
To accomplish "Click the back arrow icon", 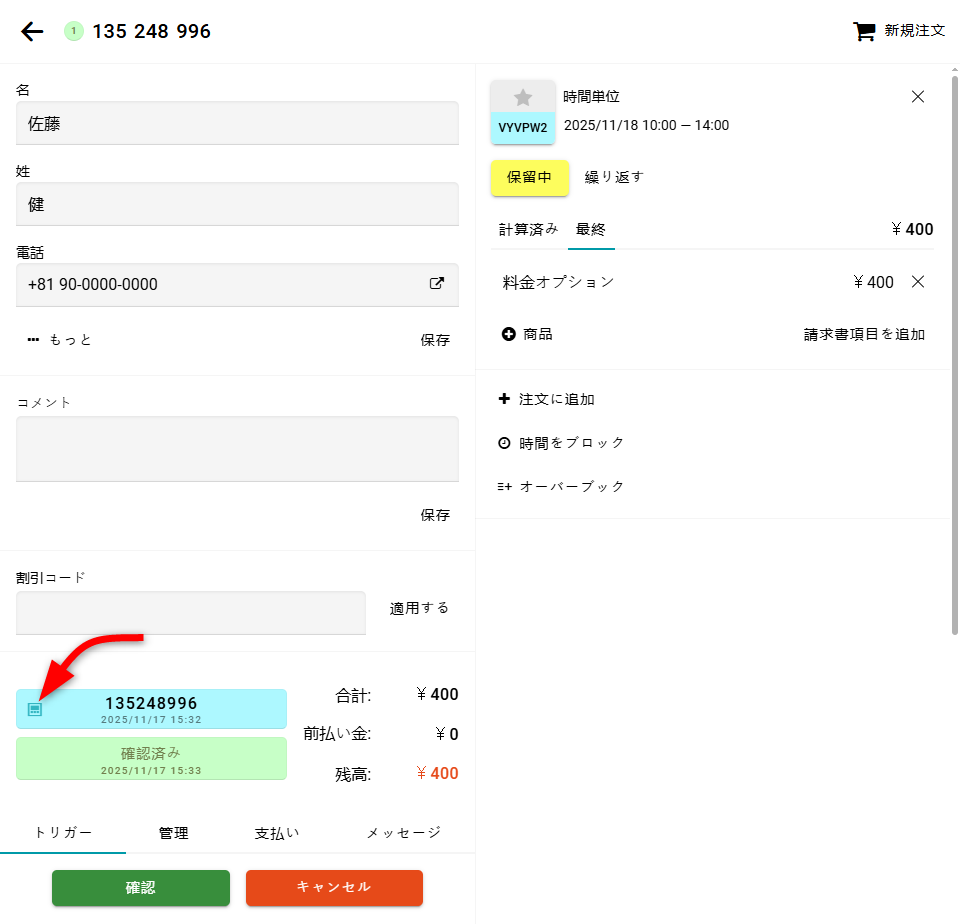I will 33,32.
